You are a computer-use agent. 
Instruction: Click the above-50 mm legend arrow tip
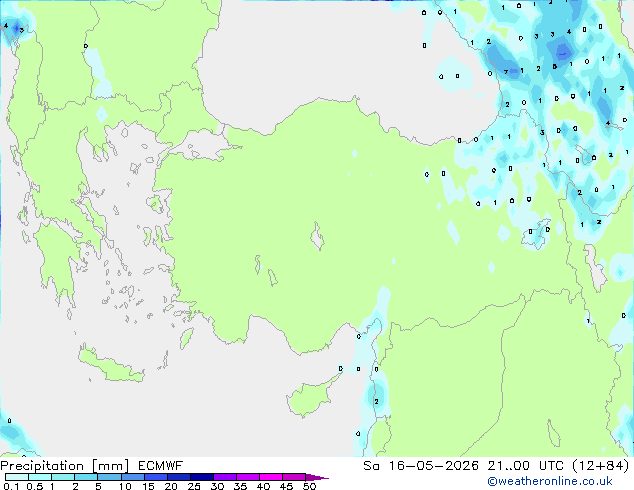317,477
